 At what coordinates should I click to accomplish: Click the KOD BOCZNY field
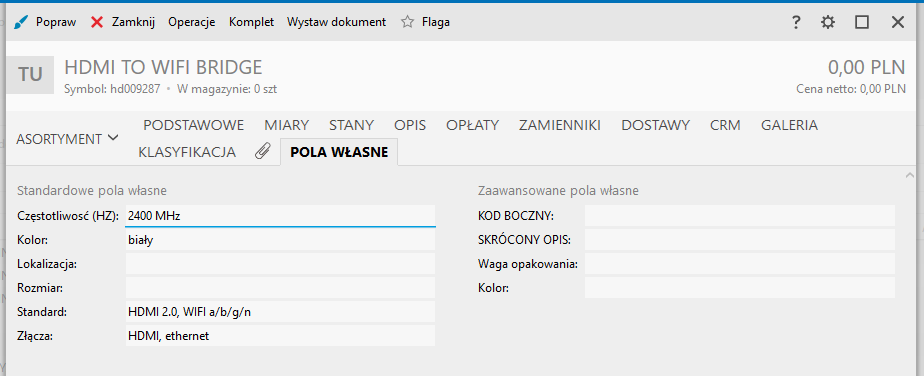tap(740, 216)
